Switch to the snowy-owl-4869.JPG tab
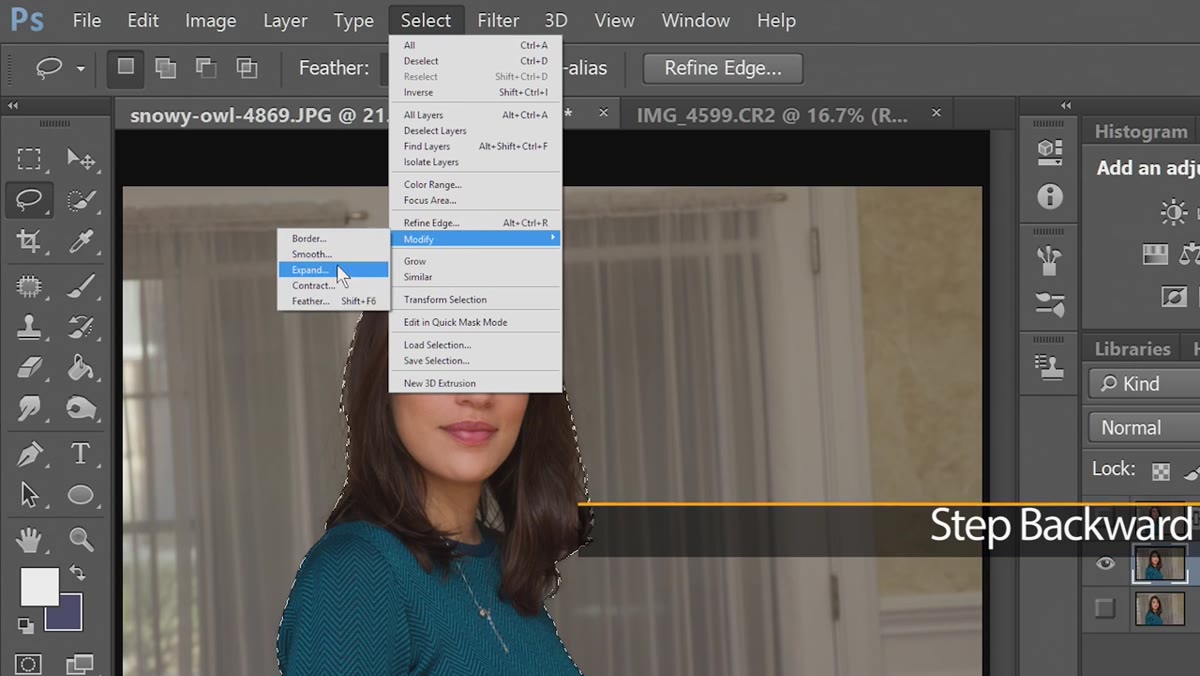 point(258,115)
